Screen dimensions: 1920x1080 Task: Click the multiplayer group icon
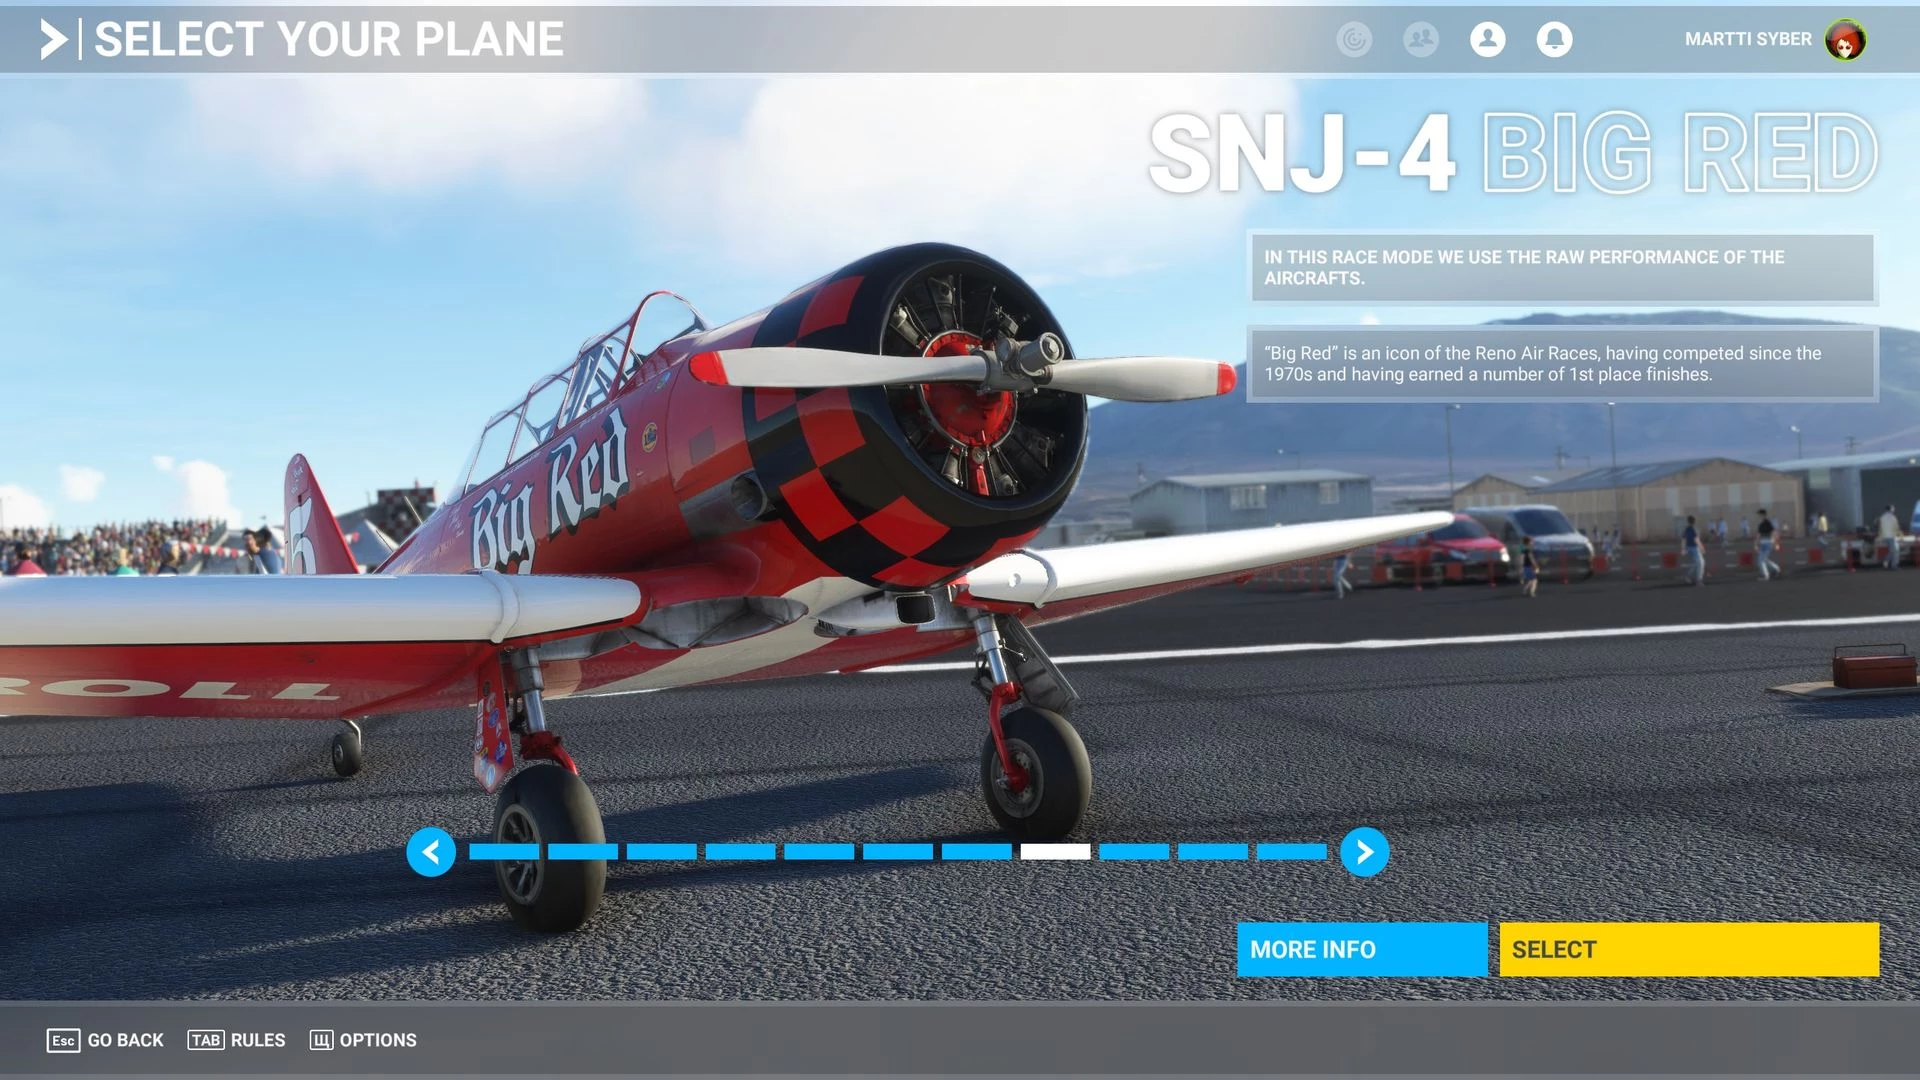1420,39
